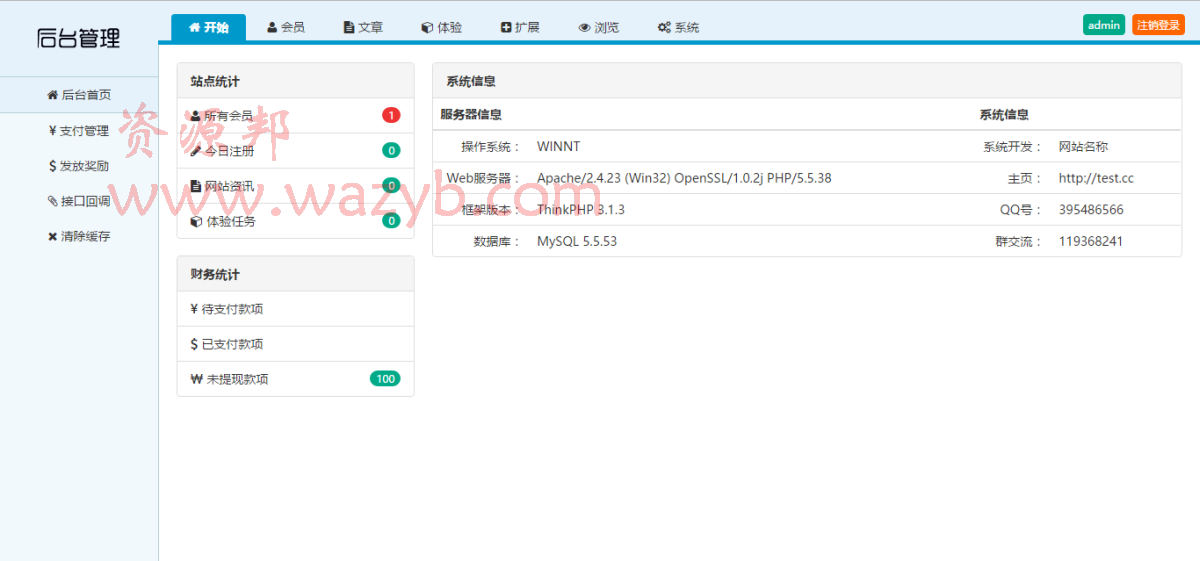Image resolution: width=1200 pixels, height=561 pixels.
Task: Click the paperclip icon beside 接口回调
Action: [x=53, y=201]
